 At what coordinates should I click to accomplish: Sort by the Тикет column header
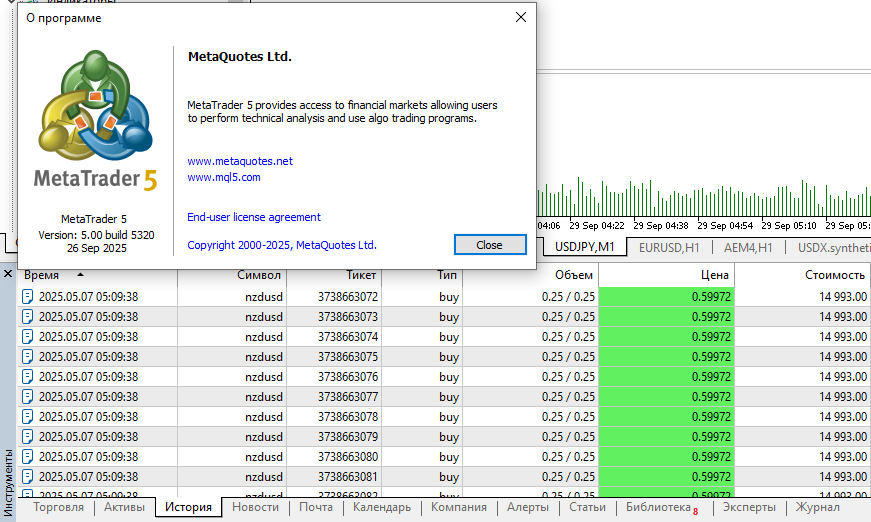click(x=334, y=275)
